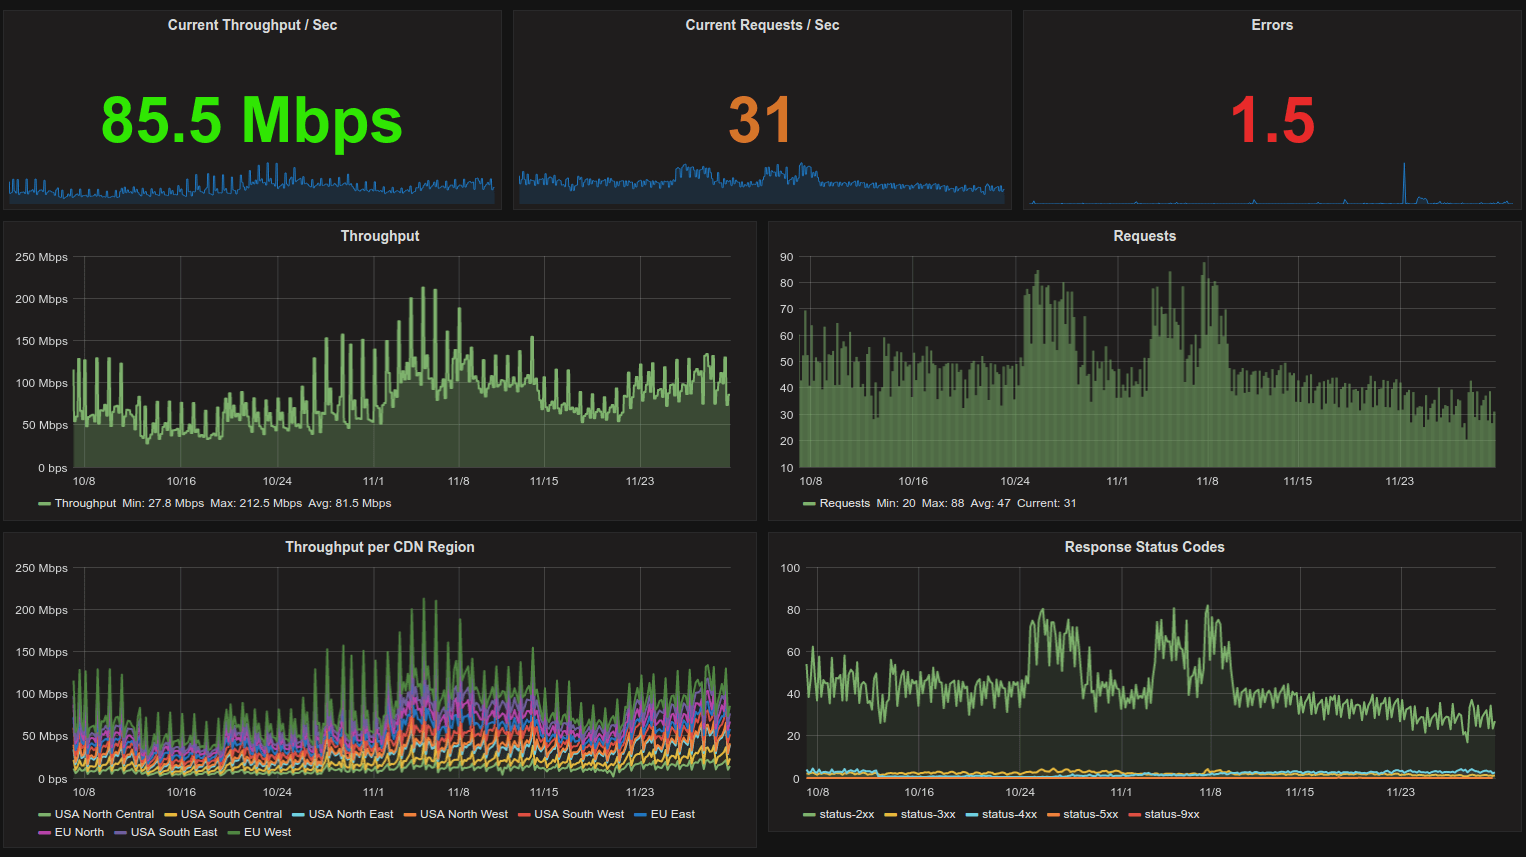Open the Requests panel title menu

(1144, 236)
